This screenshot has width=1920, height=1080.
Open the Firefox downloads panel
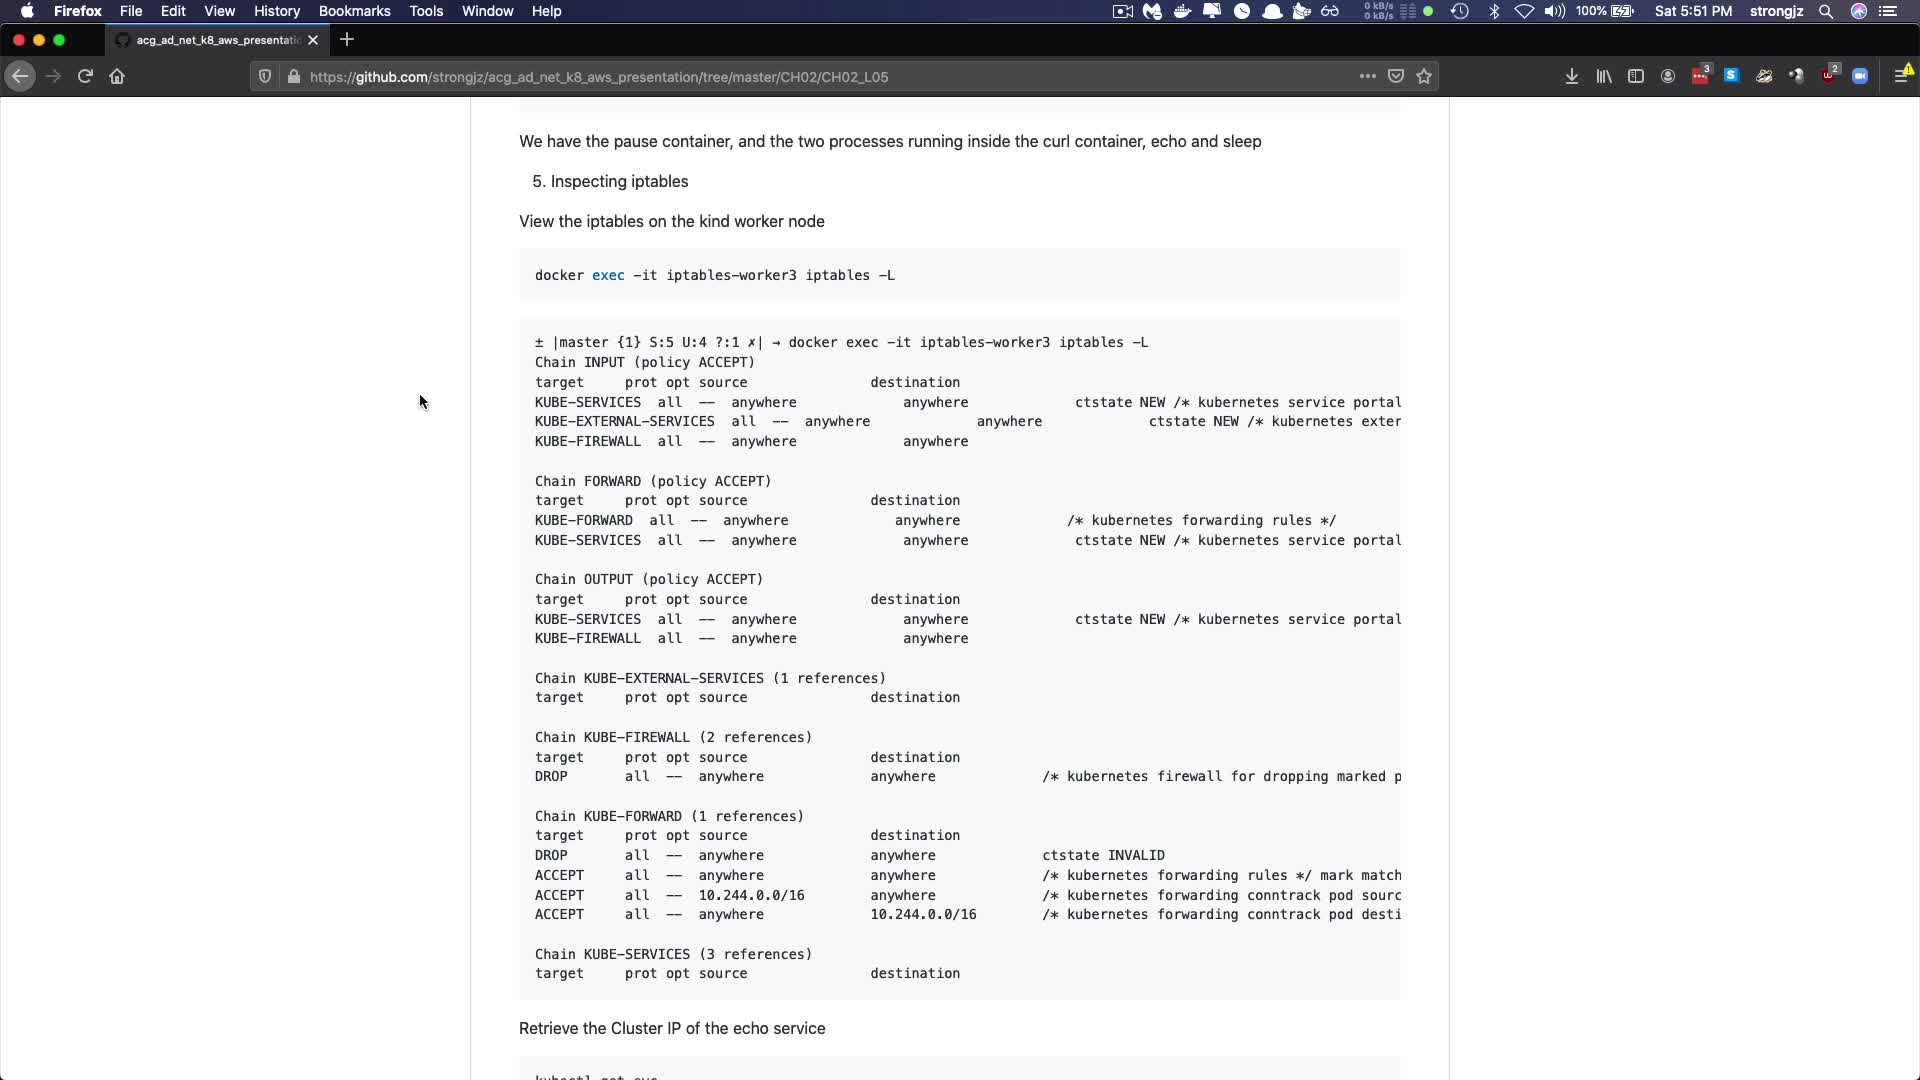(1572, 76)
